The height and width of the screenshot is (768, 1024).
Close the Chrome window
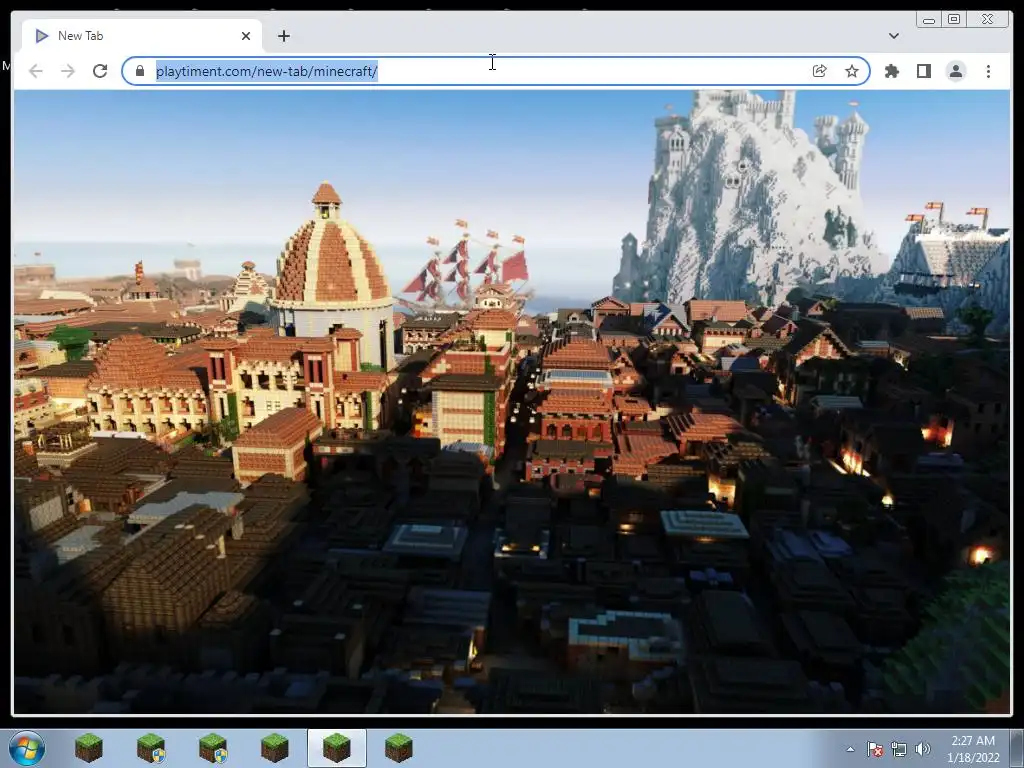click(988, 20)
